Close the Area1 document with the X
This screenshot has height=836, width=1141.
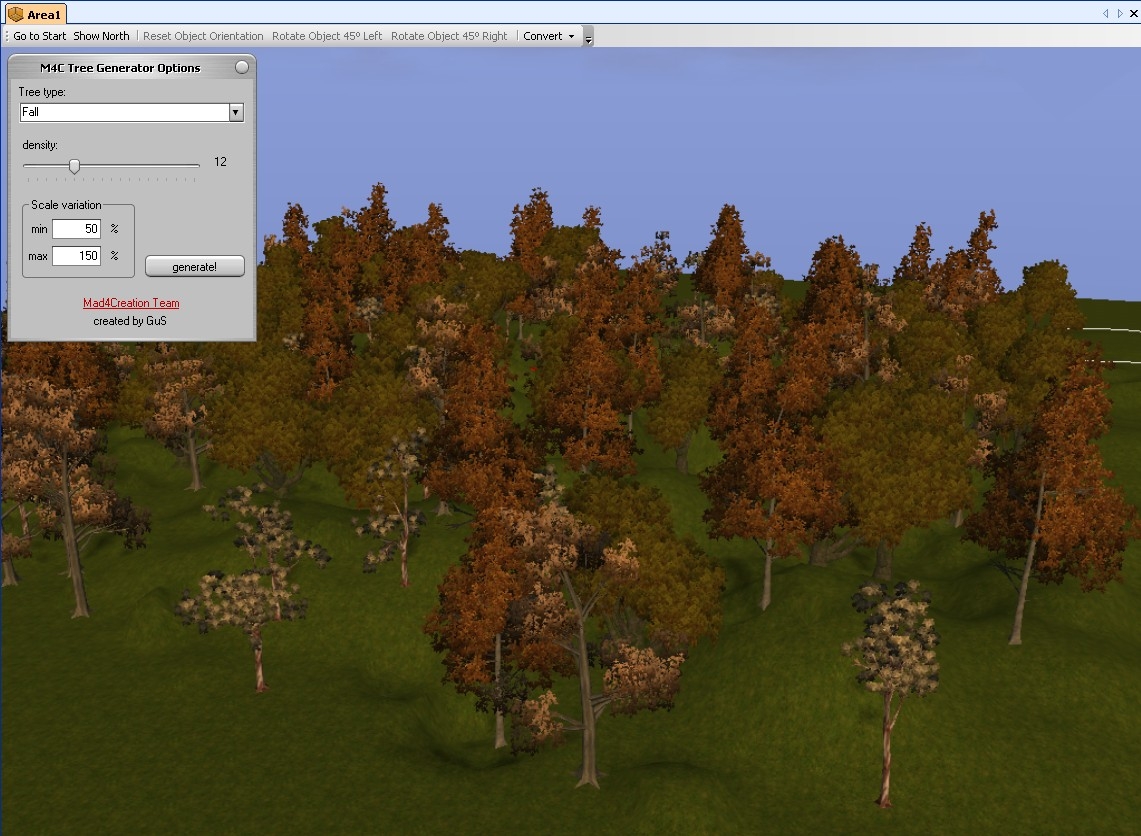[1132, 13]
